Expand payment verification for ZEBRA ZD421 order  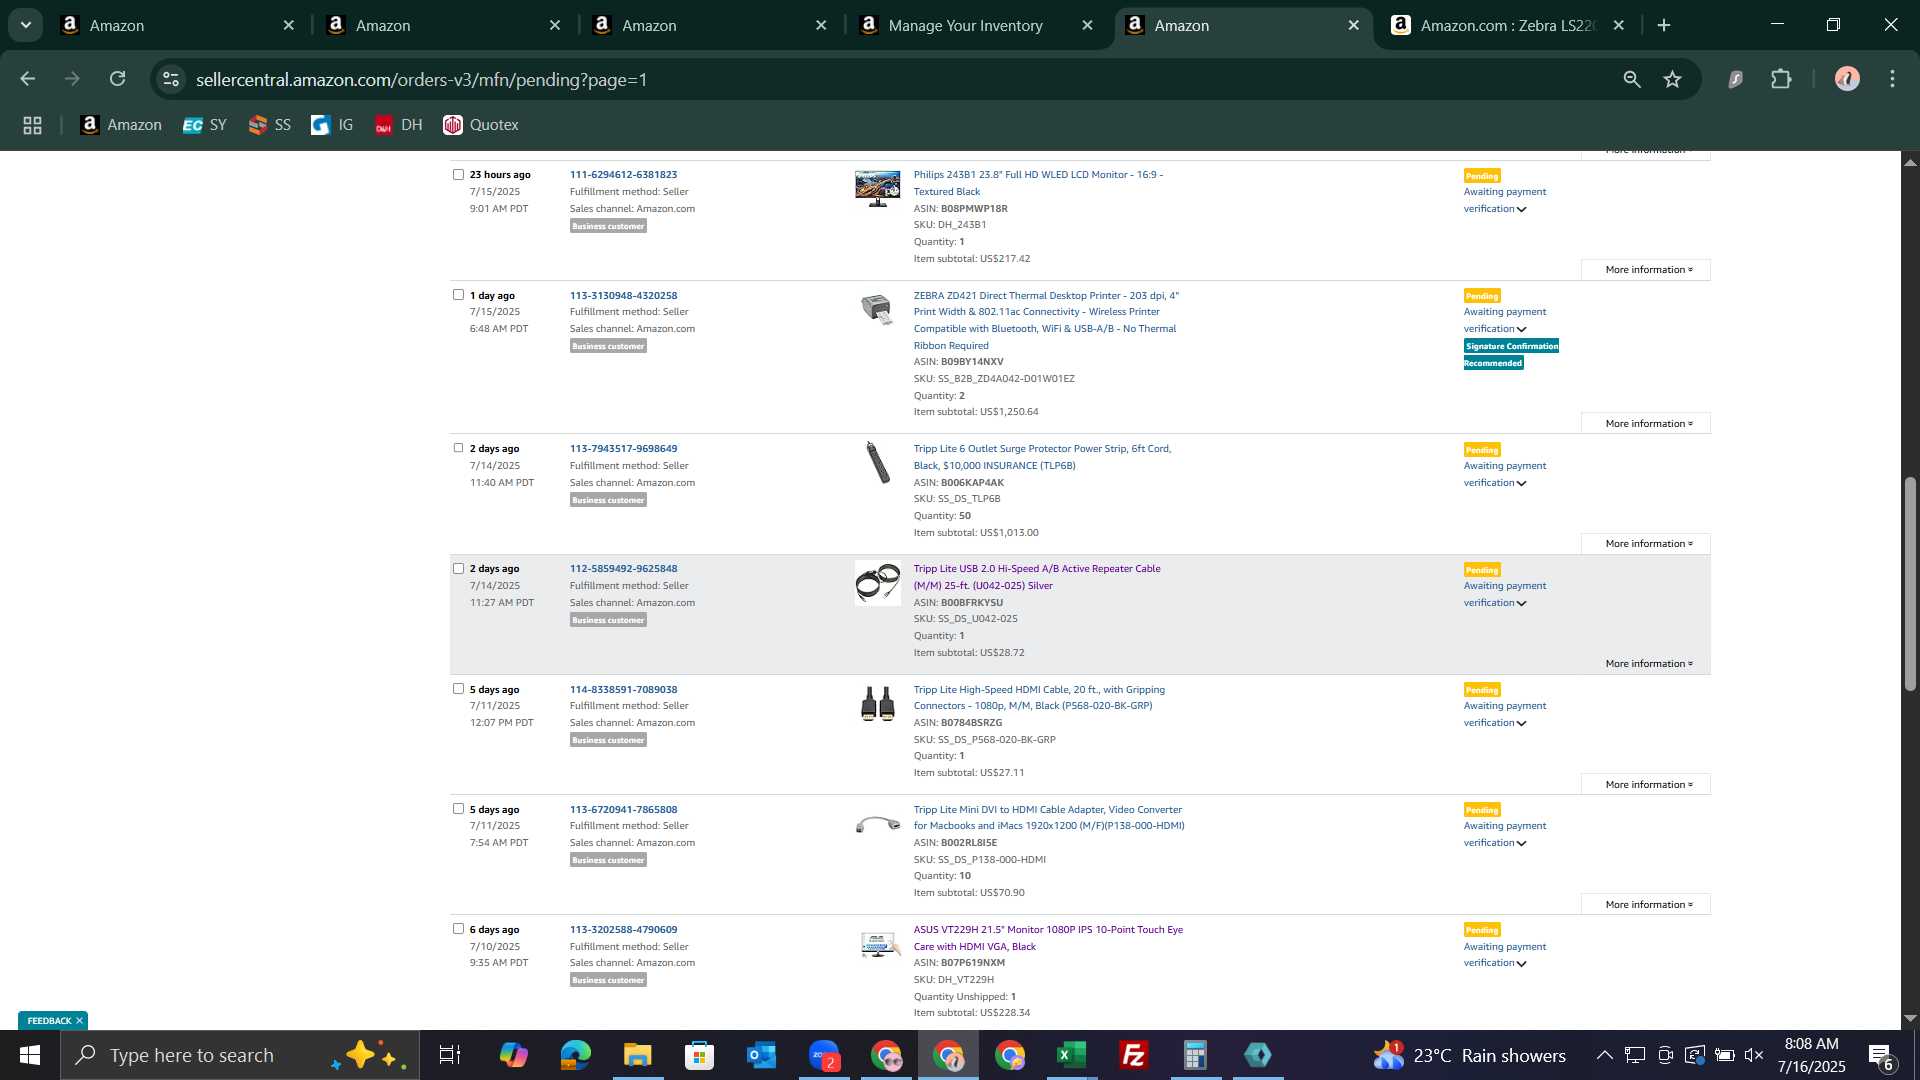click(x=1521, y=329)
